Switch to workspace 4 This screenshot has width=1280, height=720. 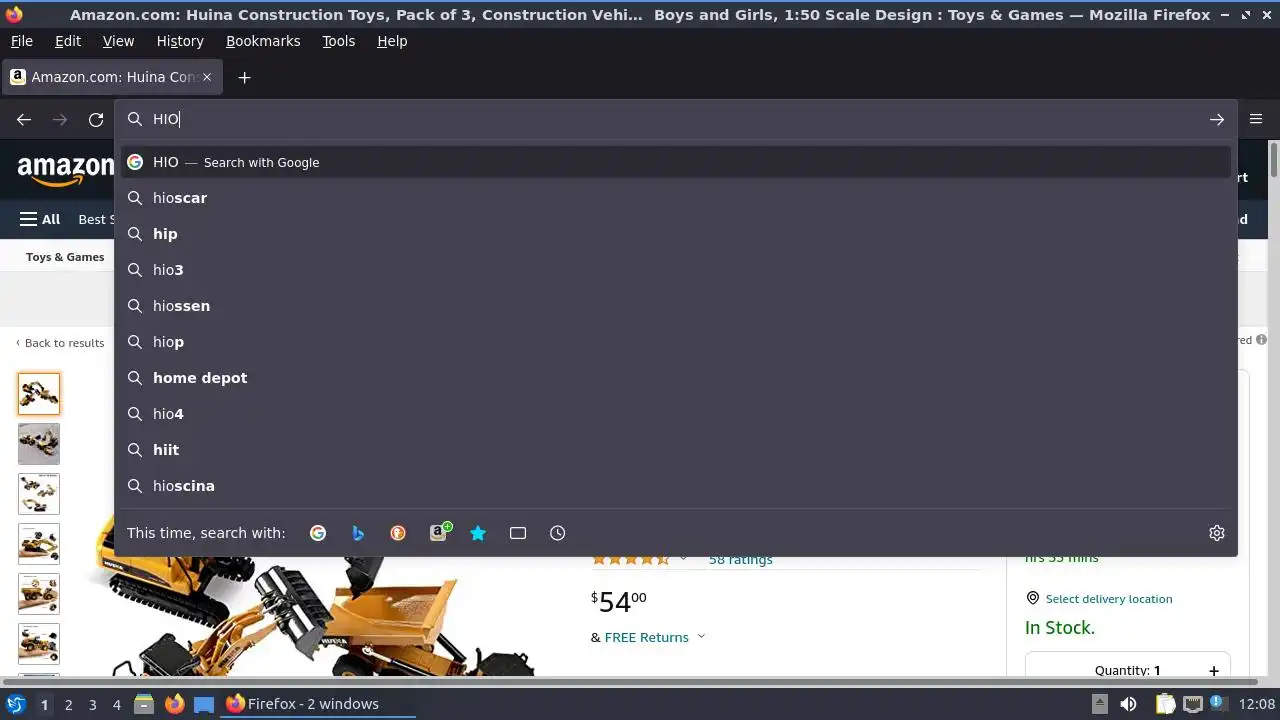(x=116, y=704)
